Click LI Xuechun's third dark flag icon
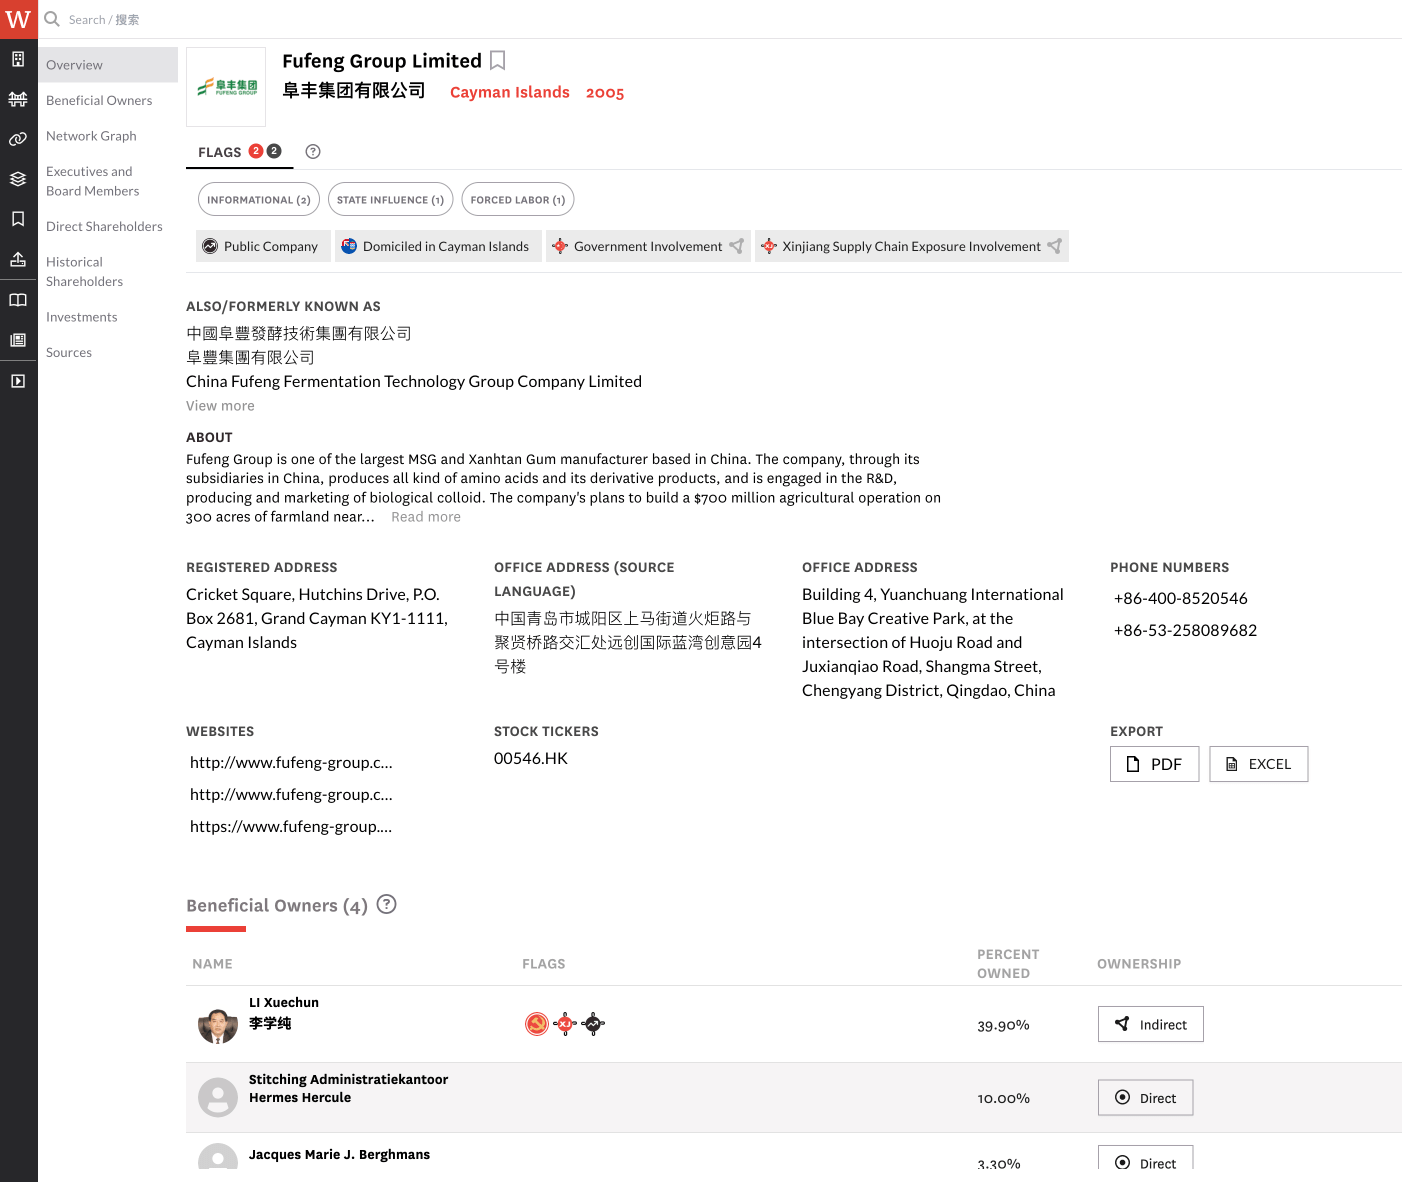 (x=593, y=1024)
